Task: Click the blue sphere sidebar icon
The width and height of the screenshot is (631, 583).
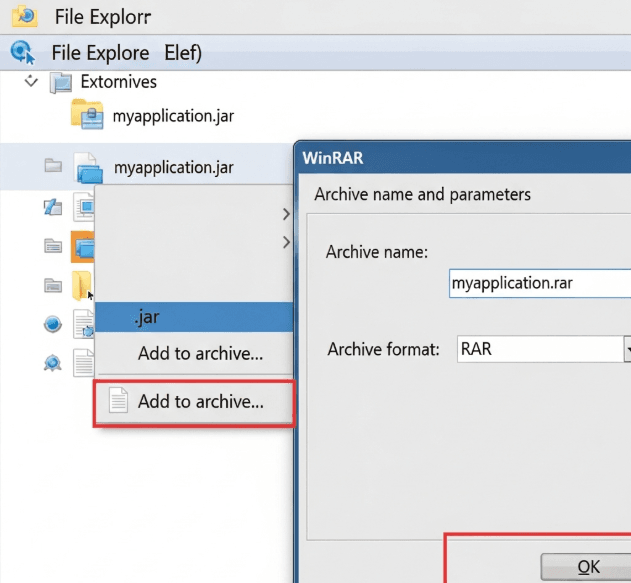Action: pos(53,324)
